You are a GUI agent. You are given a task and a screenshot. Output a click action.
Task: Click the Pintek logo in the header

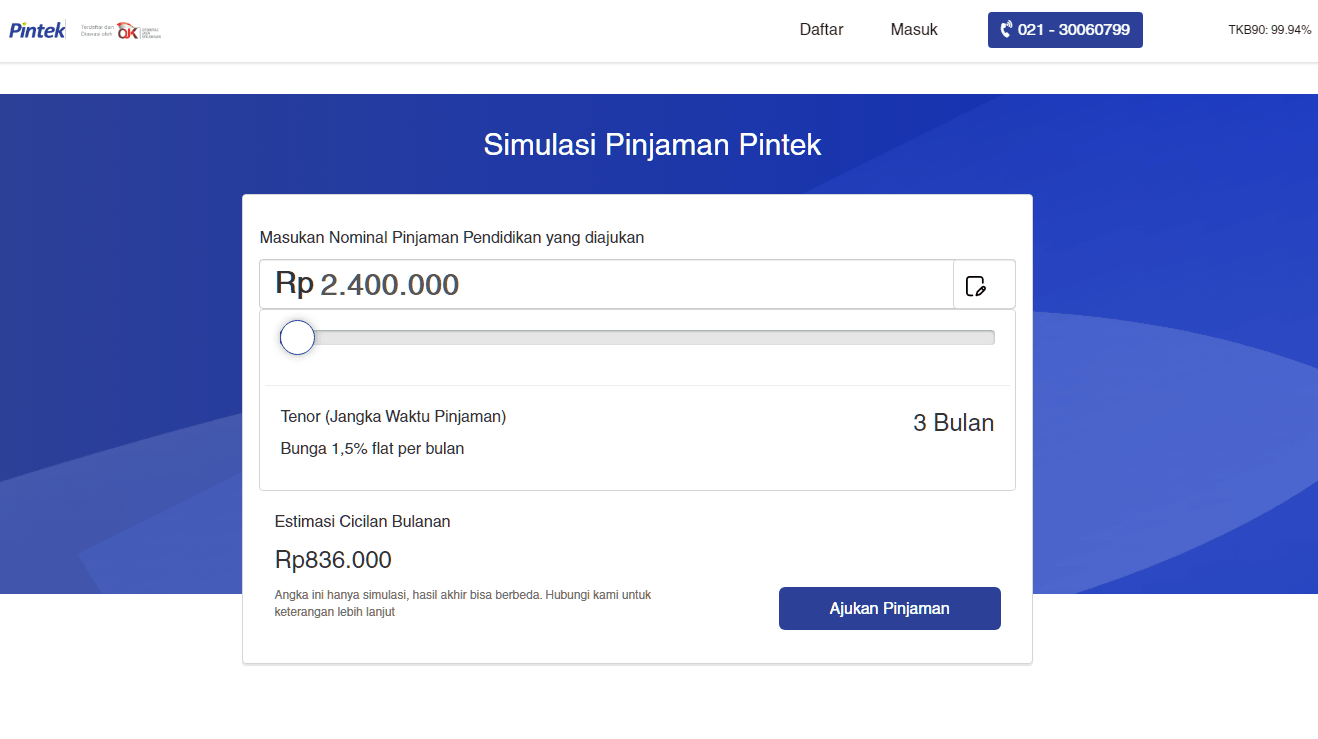(37, 30)
